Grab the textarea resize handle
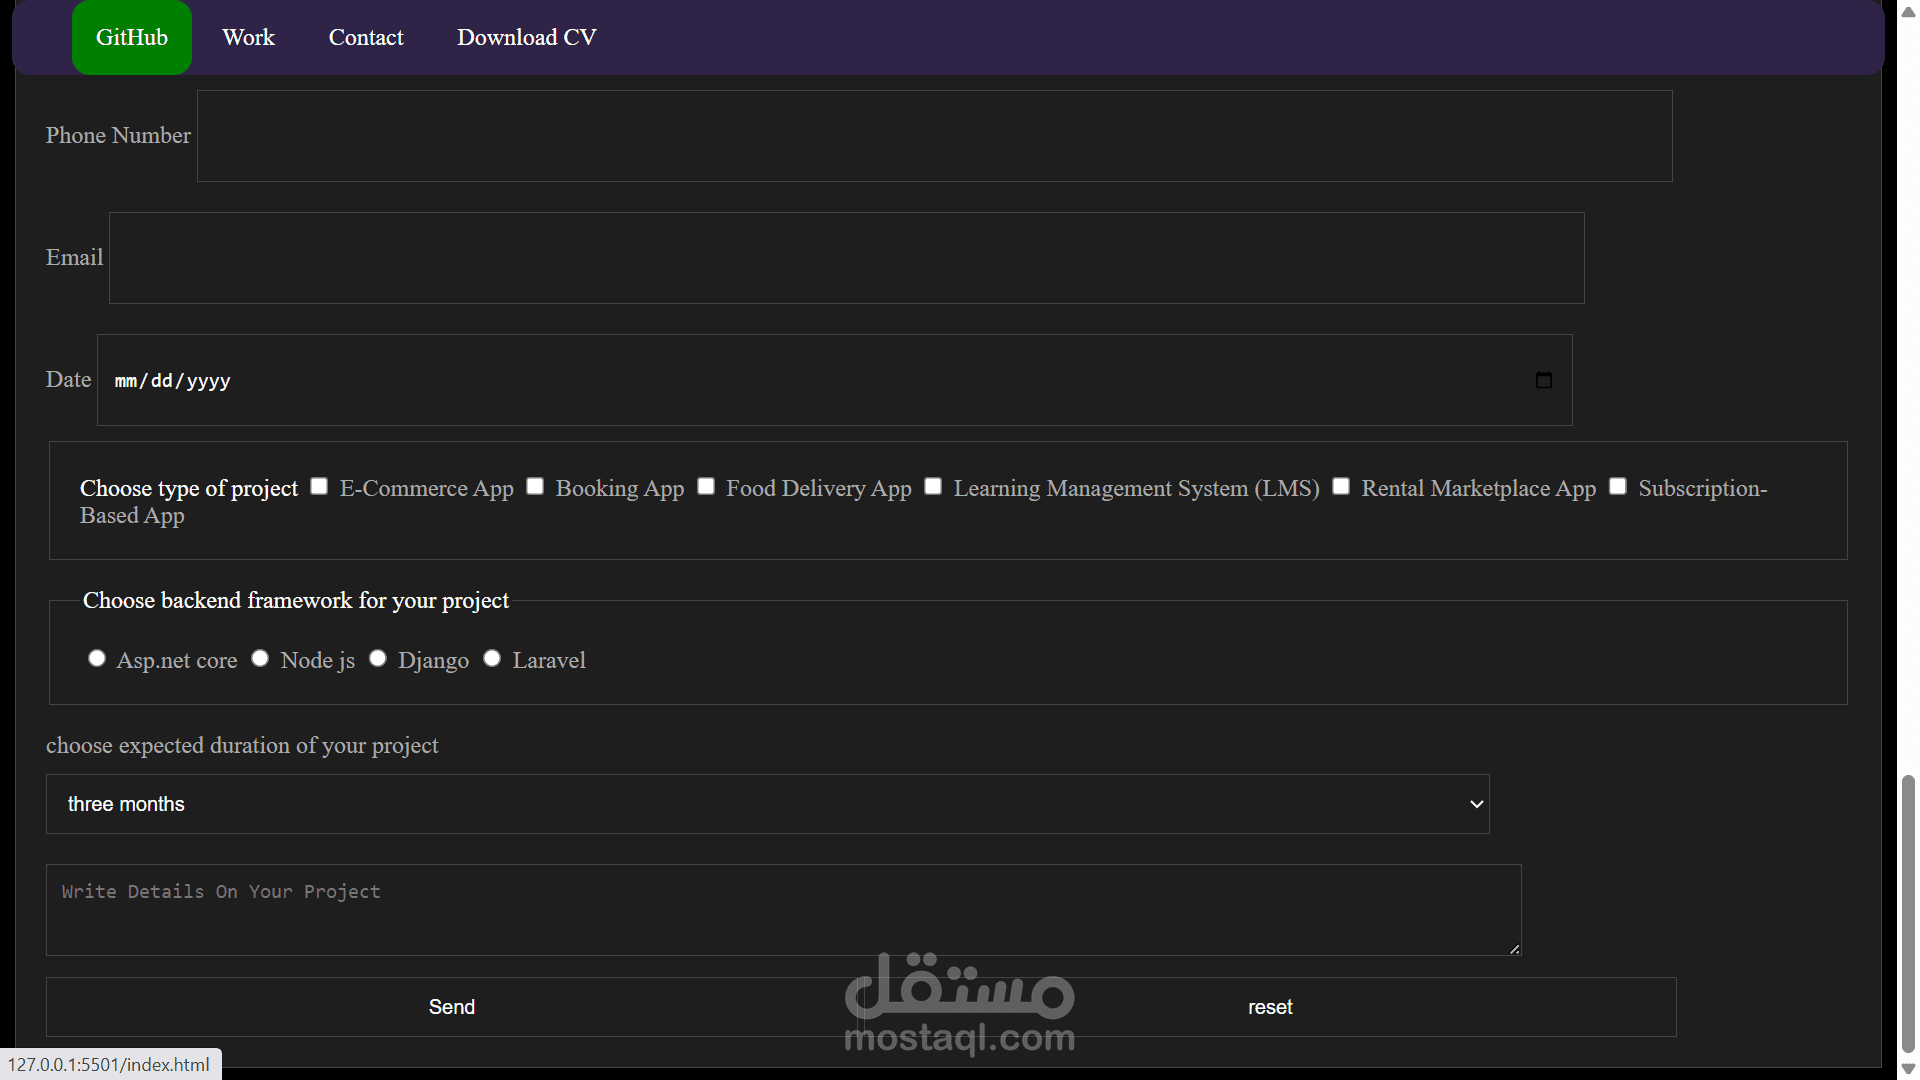 coord(1514,949)
